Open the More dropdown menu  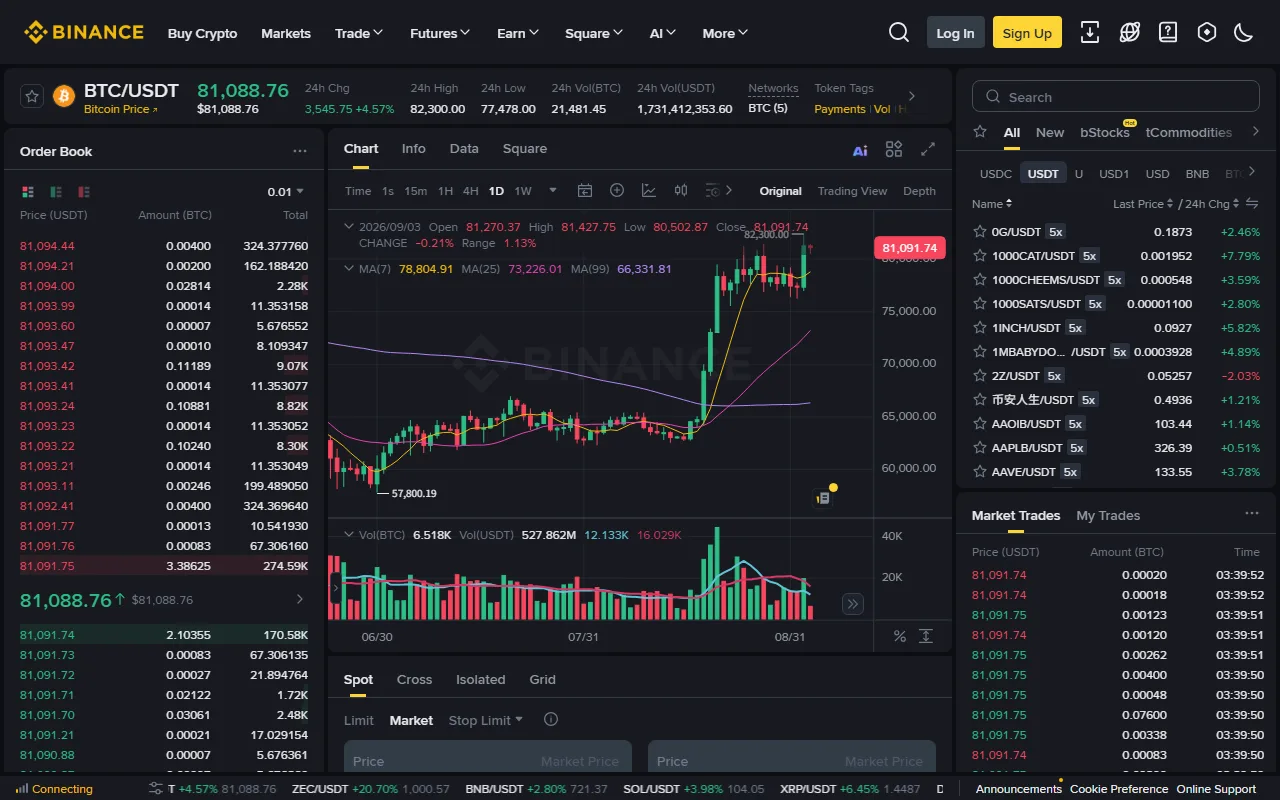(725, 33)
